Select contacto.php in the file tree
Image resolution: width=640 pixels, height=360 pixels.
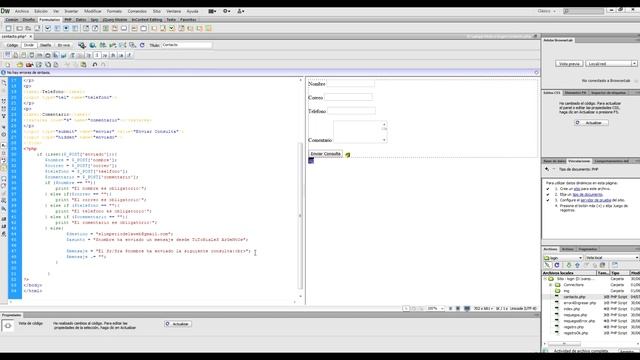[x=574, y=297]
